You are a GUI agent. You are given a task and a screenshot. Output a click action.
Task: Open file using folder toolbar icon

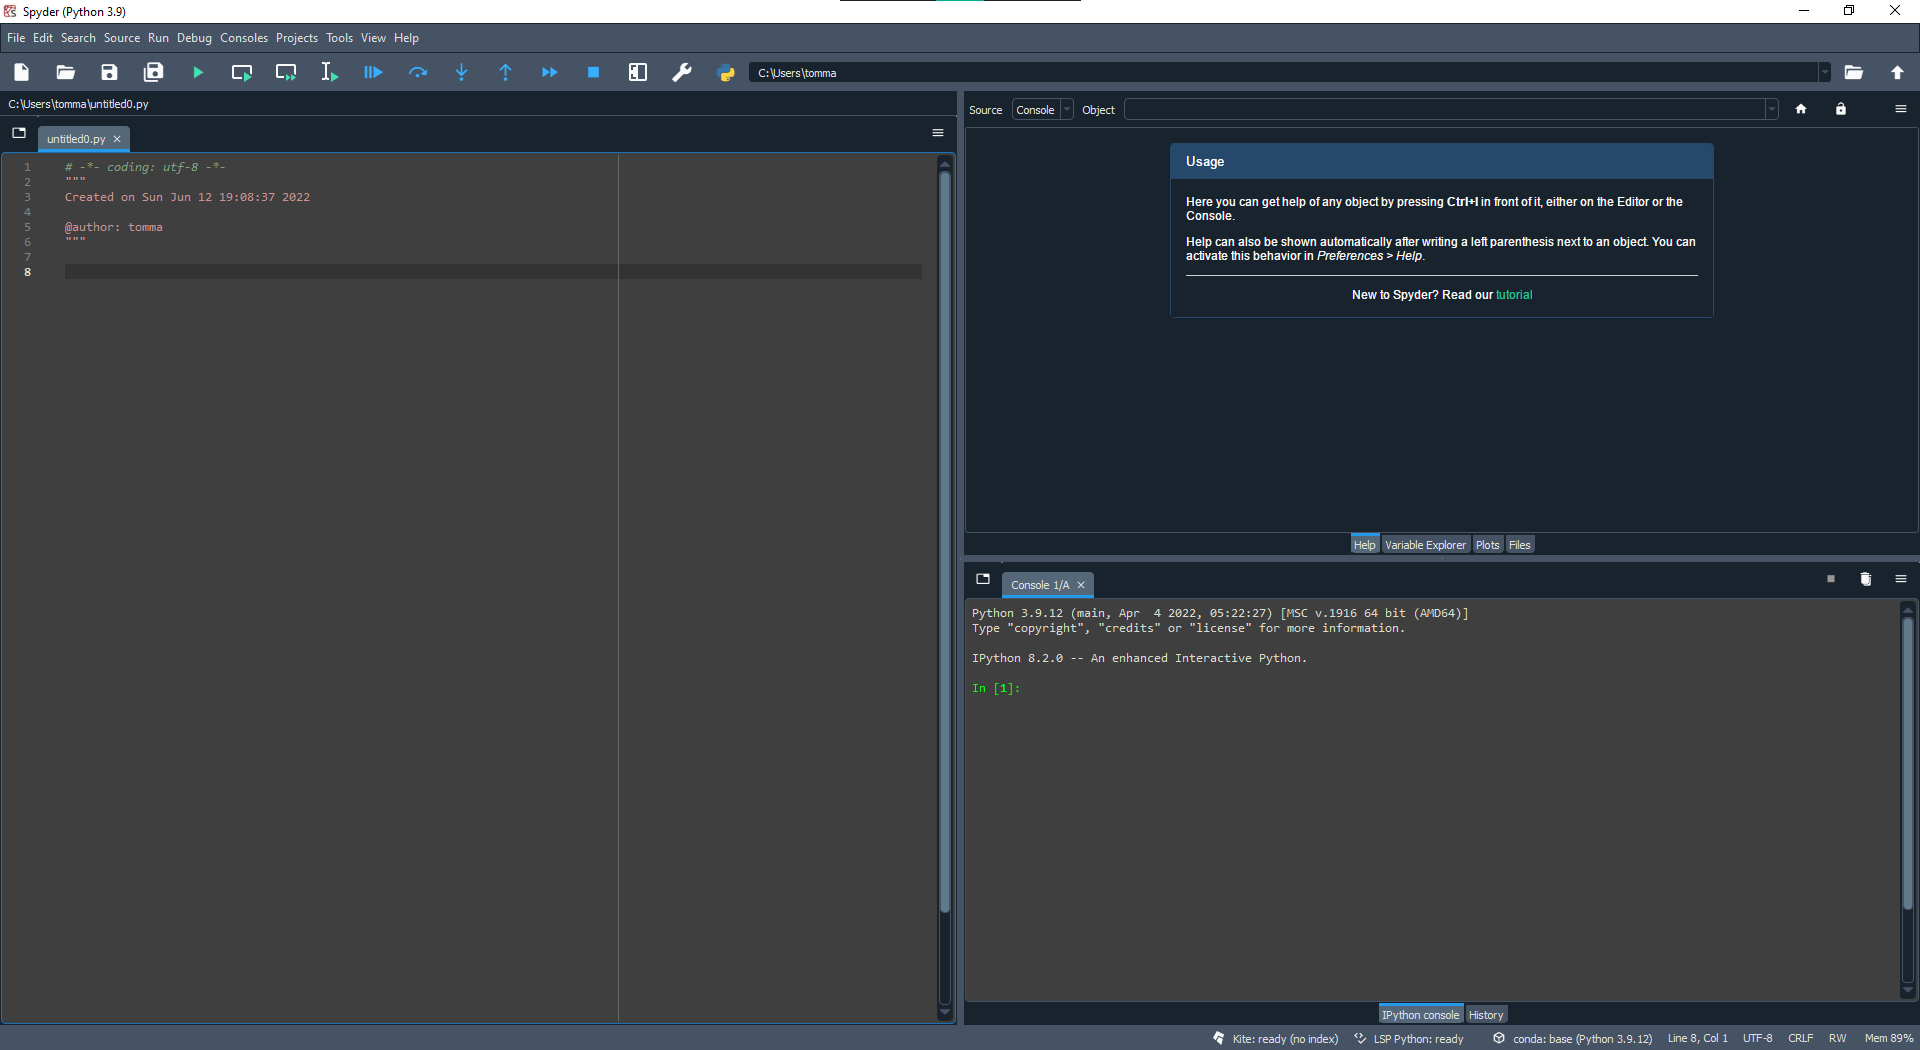point(65,72)
